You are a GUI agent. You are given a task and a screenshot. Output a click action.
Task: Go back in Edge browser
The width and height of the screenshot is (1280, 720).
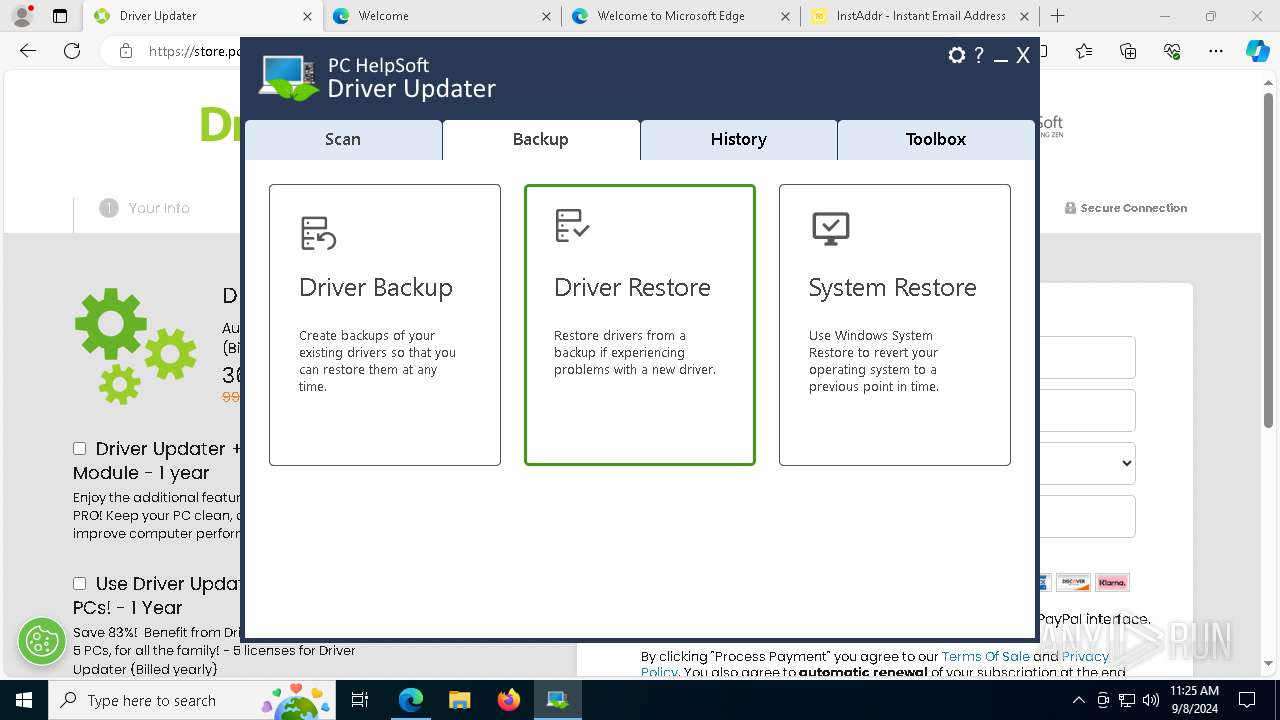(x=28, y=51)
